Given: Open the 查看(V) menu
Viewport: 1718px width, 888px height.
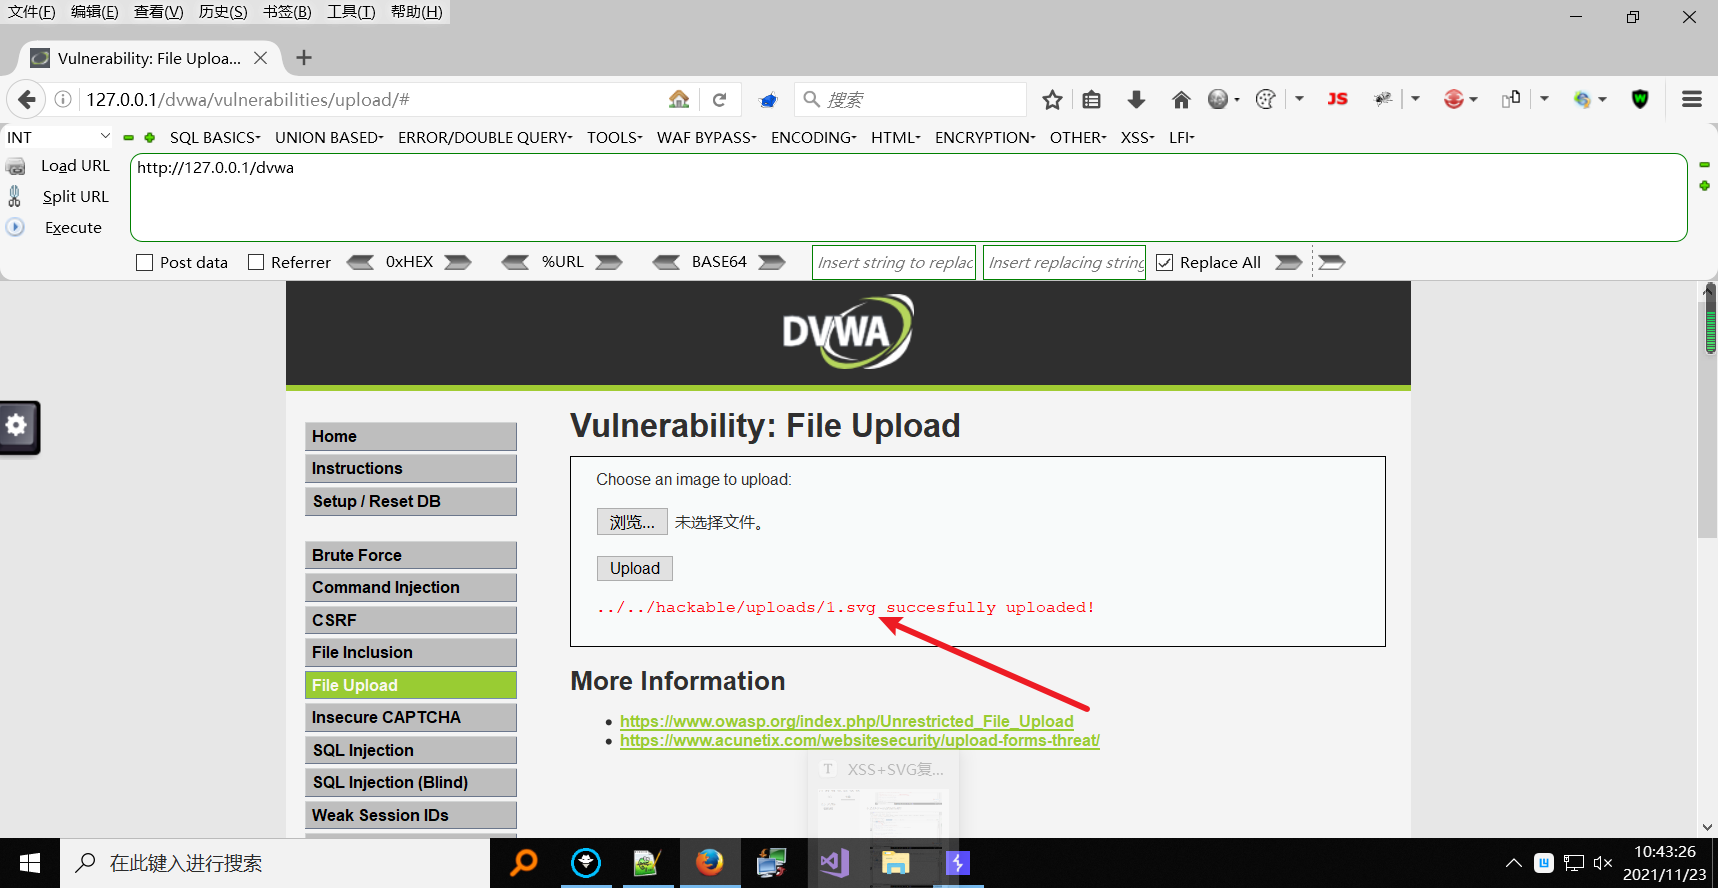Looking at the screenshot, I should pos(159,12).
